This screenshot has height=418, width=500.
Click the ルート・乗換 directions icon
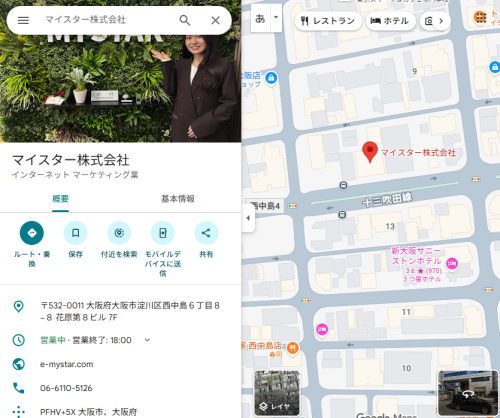[32, 233]
